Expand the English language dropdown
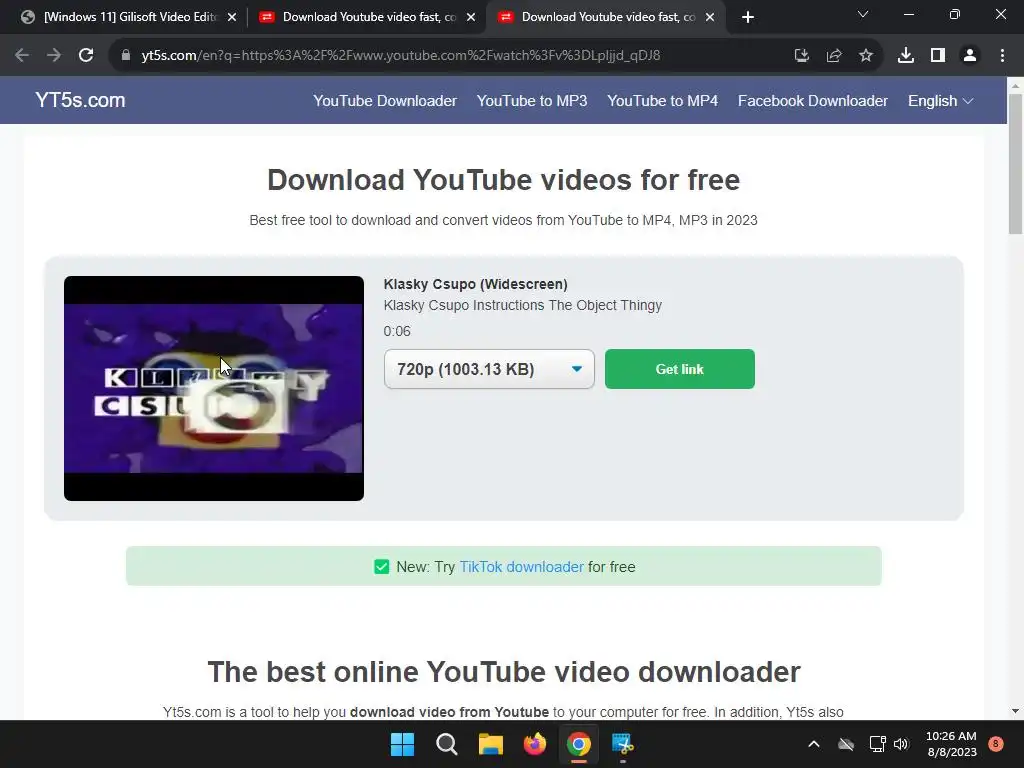1024x768 pixels. (x=940, y=101)
